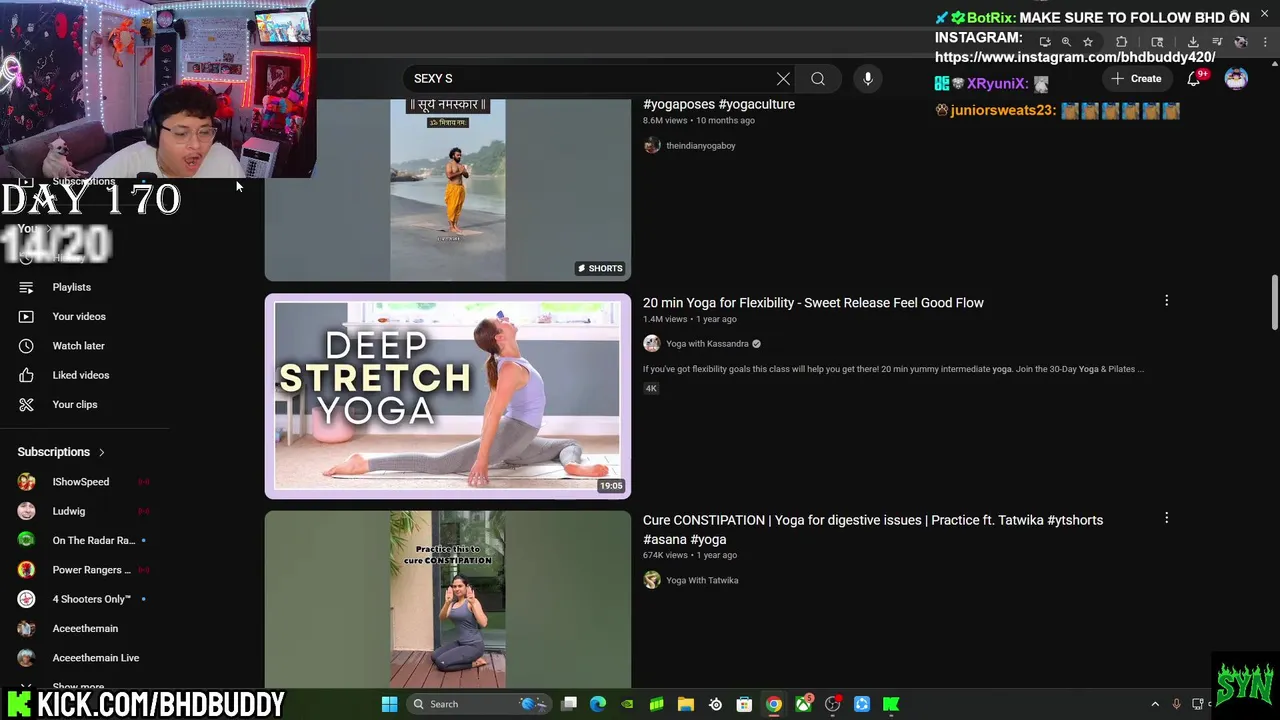Open theindianyogaboy channel name
1280x720 pixels.
click(x=701, y=145)
